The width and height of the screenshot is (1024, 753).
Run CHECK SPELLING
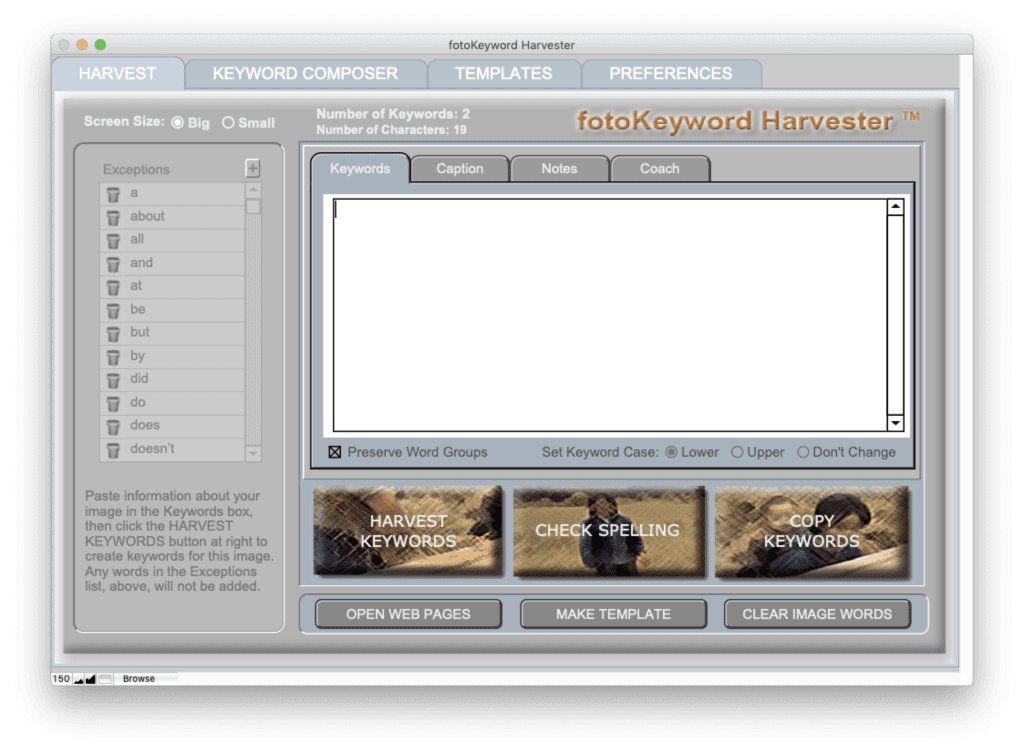(609, 531)
